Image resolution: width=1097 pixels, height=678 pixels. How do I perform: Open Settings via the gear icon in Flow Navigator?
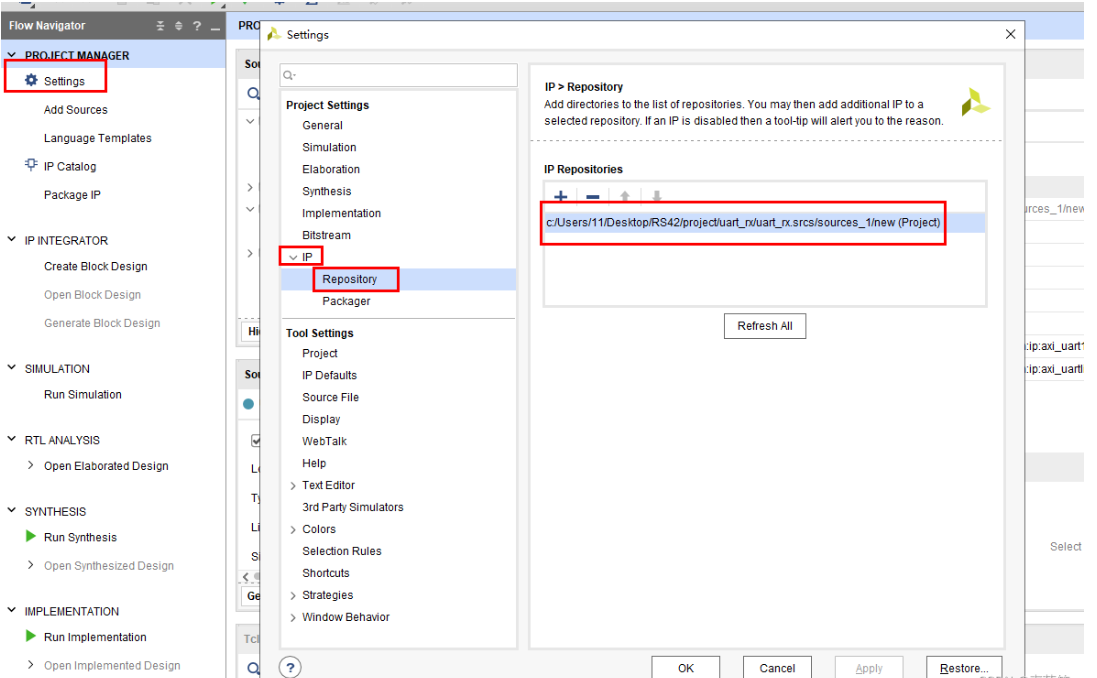tap(31, 80)
